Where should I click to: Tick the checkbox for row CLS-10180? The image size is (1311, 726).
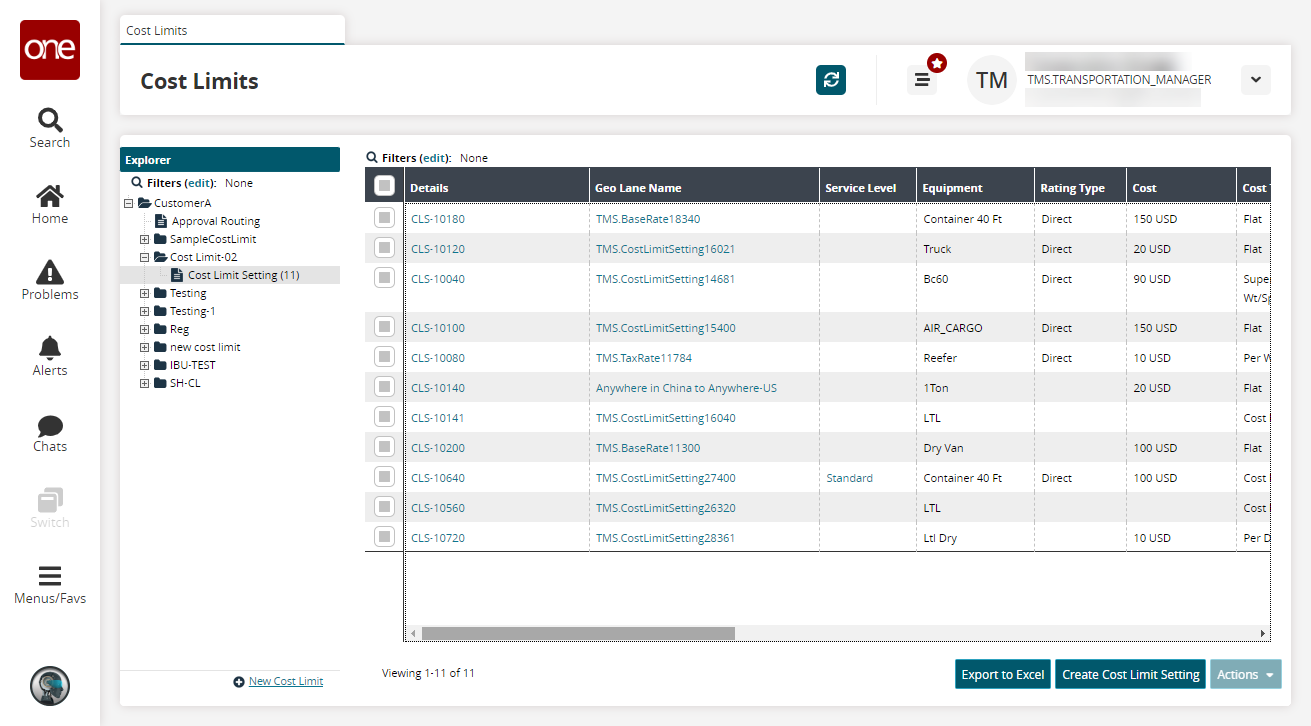384,218
